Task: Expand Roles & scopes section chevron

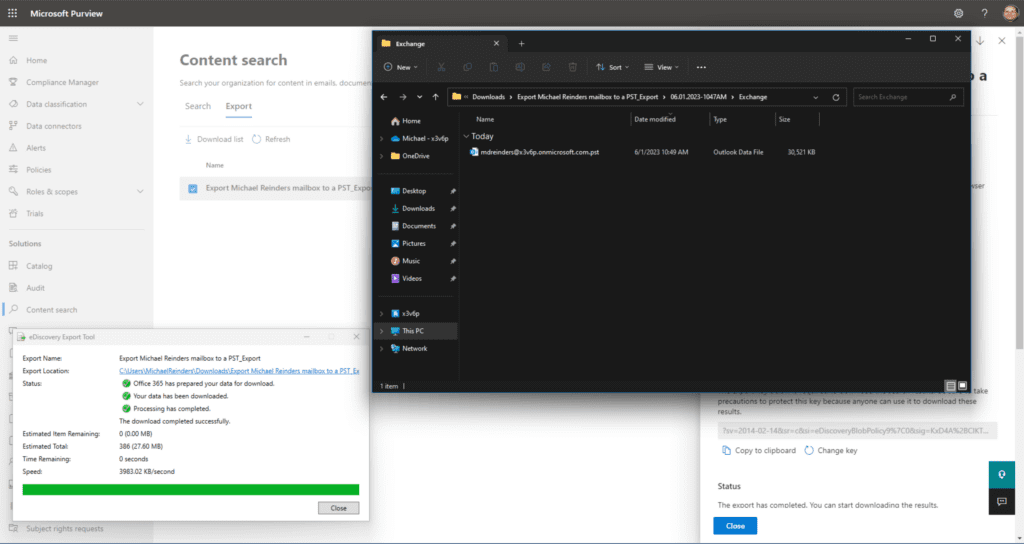Action: [x=140, y=191]
